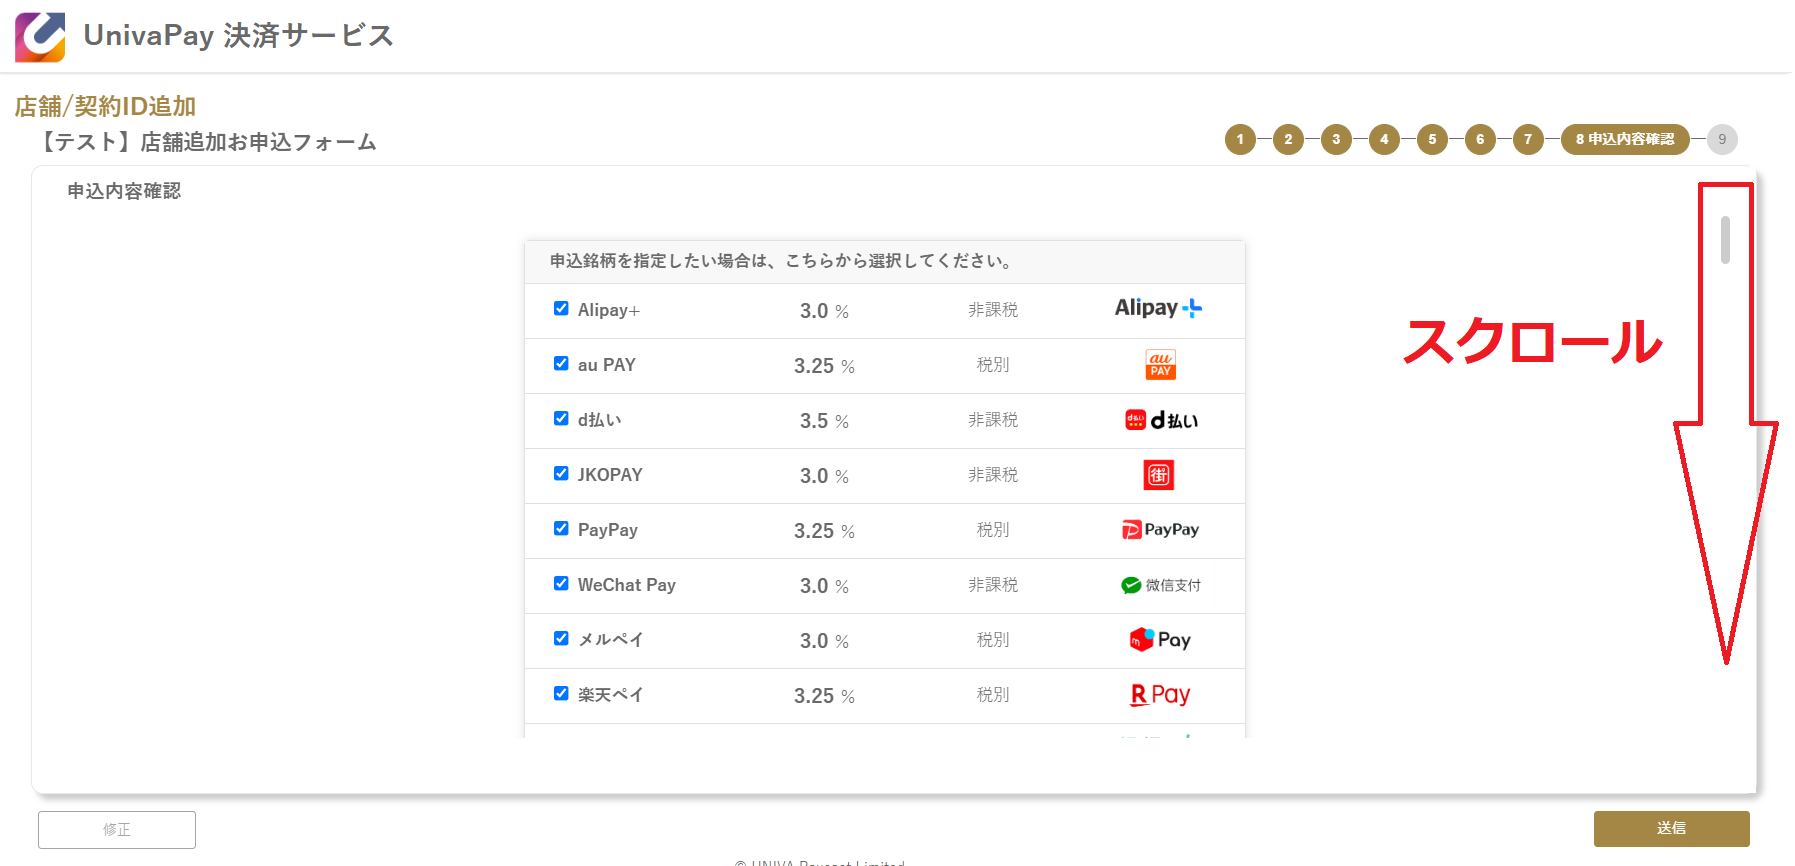Click 税別 tax label in 楽天ペイ row
This screenshot has height=866, width=1795.
[x=993, y=695]
